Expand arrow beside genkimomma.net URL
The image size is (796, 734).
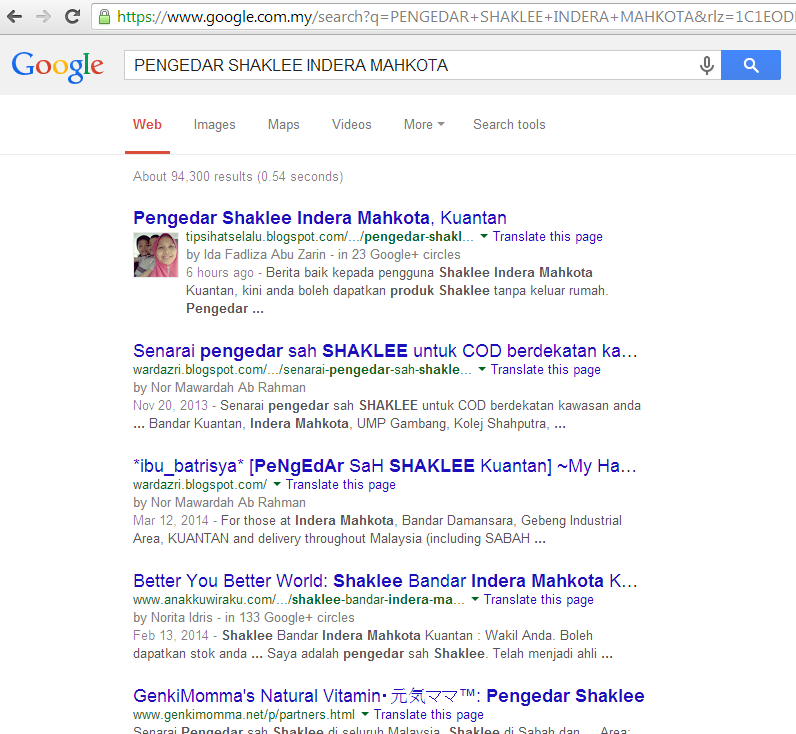tap(364, 714)
